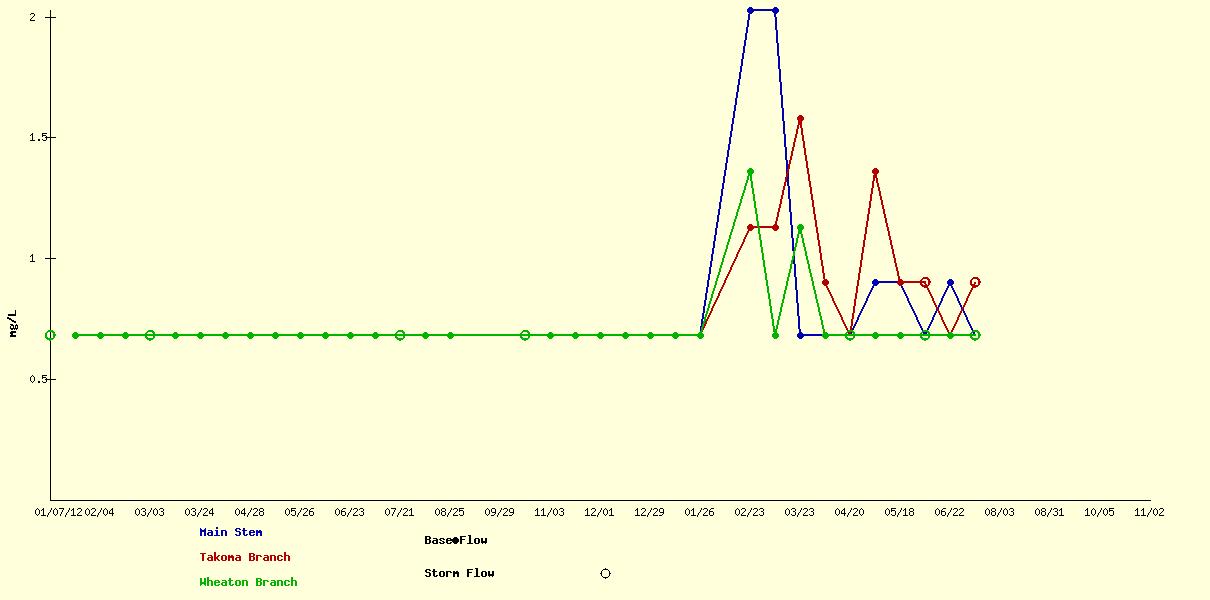This screenshot has height=600, width=1210.
Task: Click the mg/L y-axis label
Action: click(13, 323)
